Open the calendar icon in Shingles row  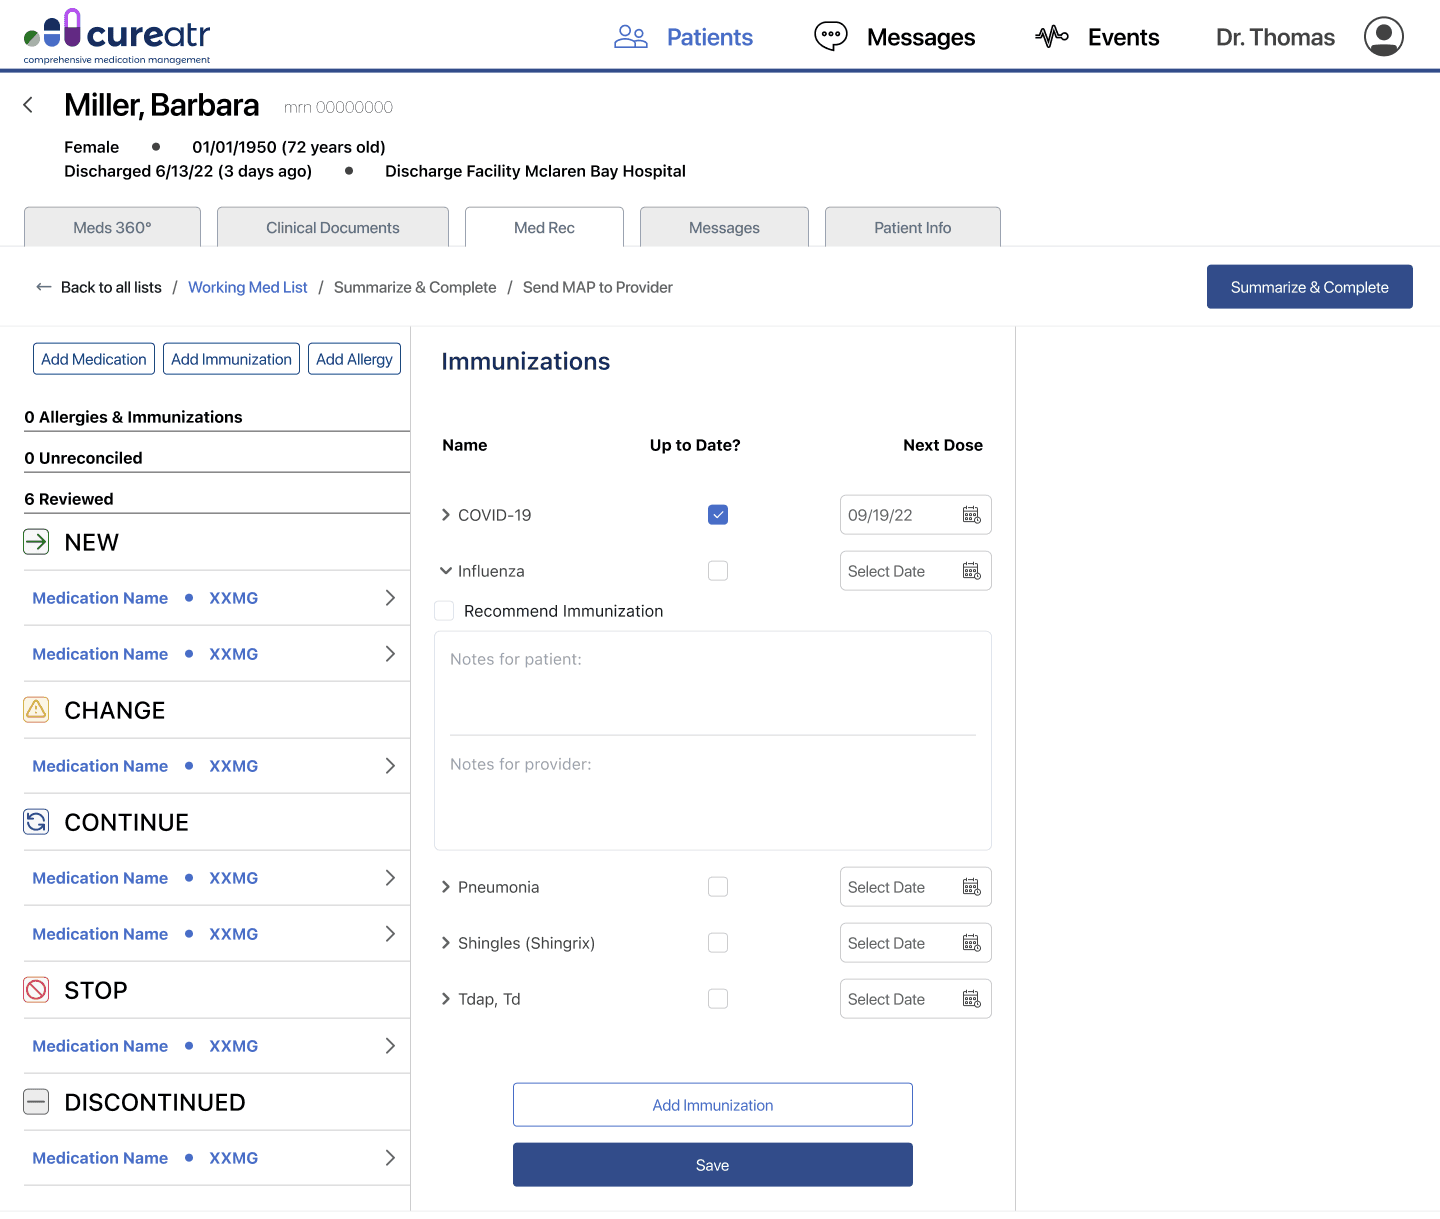[972, 943]
